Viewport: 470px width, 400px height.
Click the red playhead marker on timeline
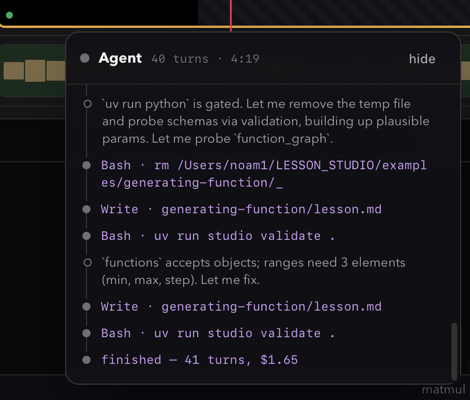point(231,15)
